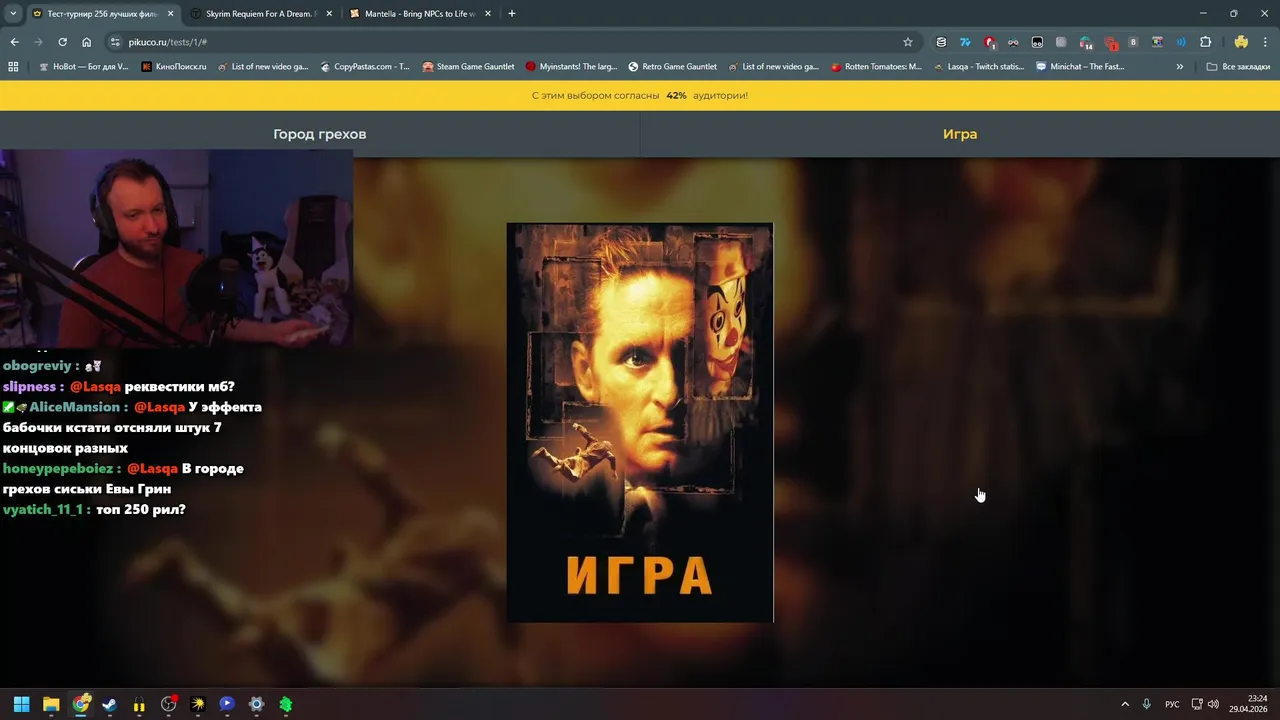1280x720 pixels.
Task: Click the microphone tray icon
Action: click(1147, 704)
